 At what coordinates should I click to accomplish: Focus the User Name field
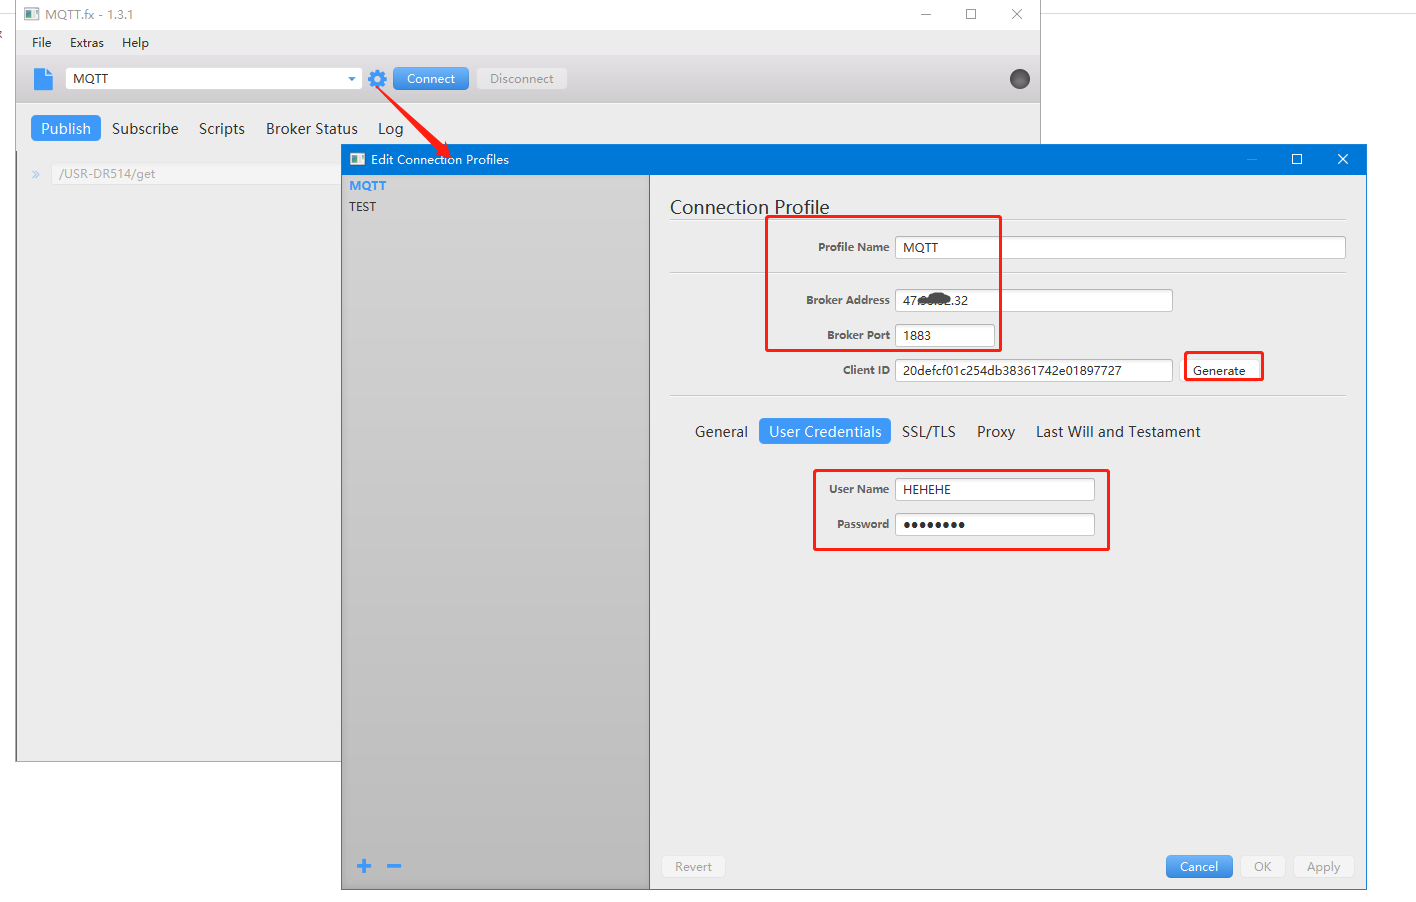994,489
